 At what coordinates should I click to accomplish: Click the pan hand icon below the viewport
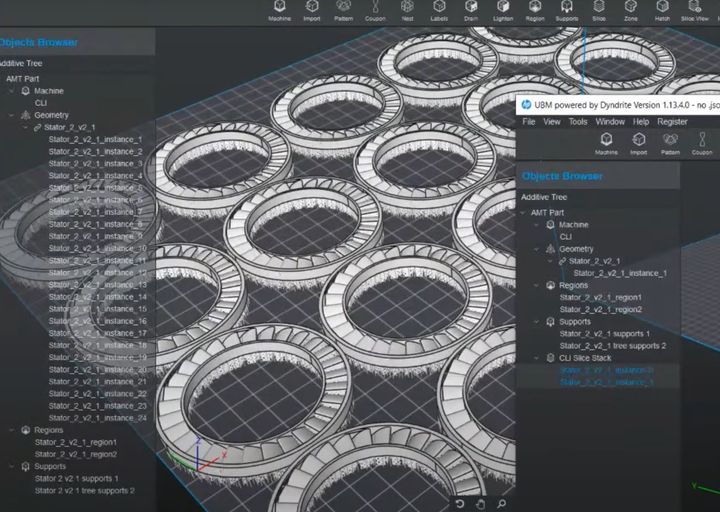click(x=481, y=504)
